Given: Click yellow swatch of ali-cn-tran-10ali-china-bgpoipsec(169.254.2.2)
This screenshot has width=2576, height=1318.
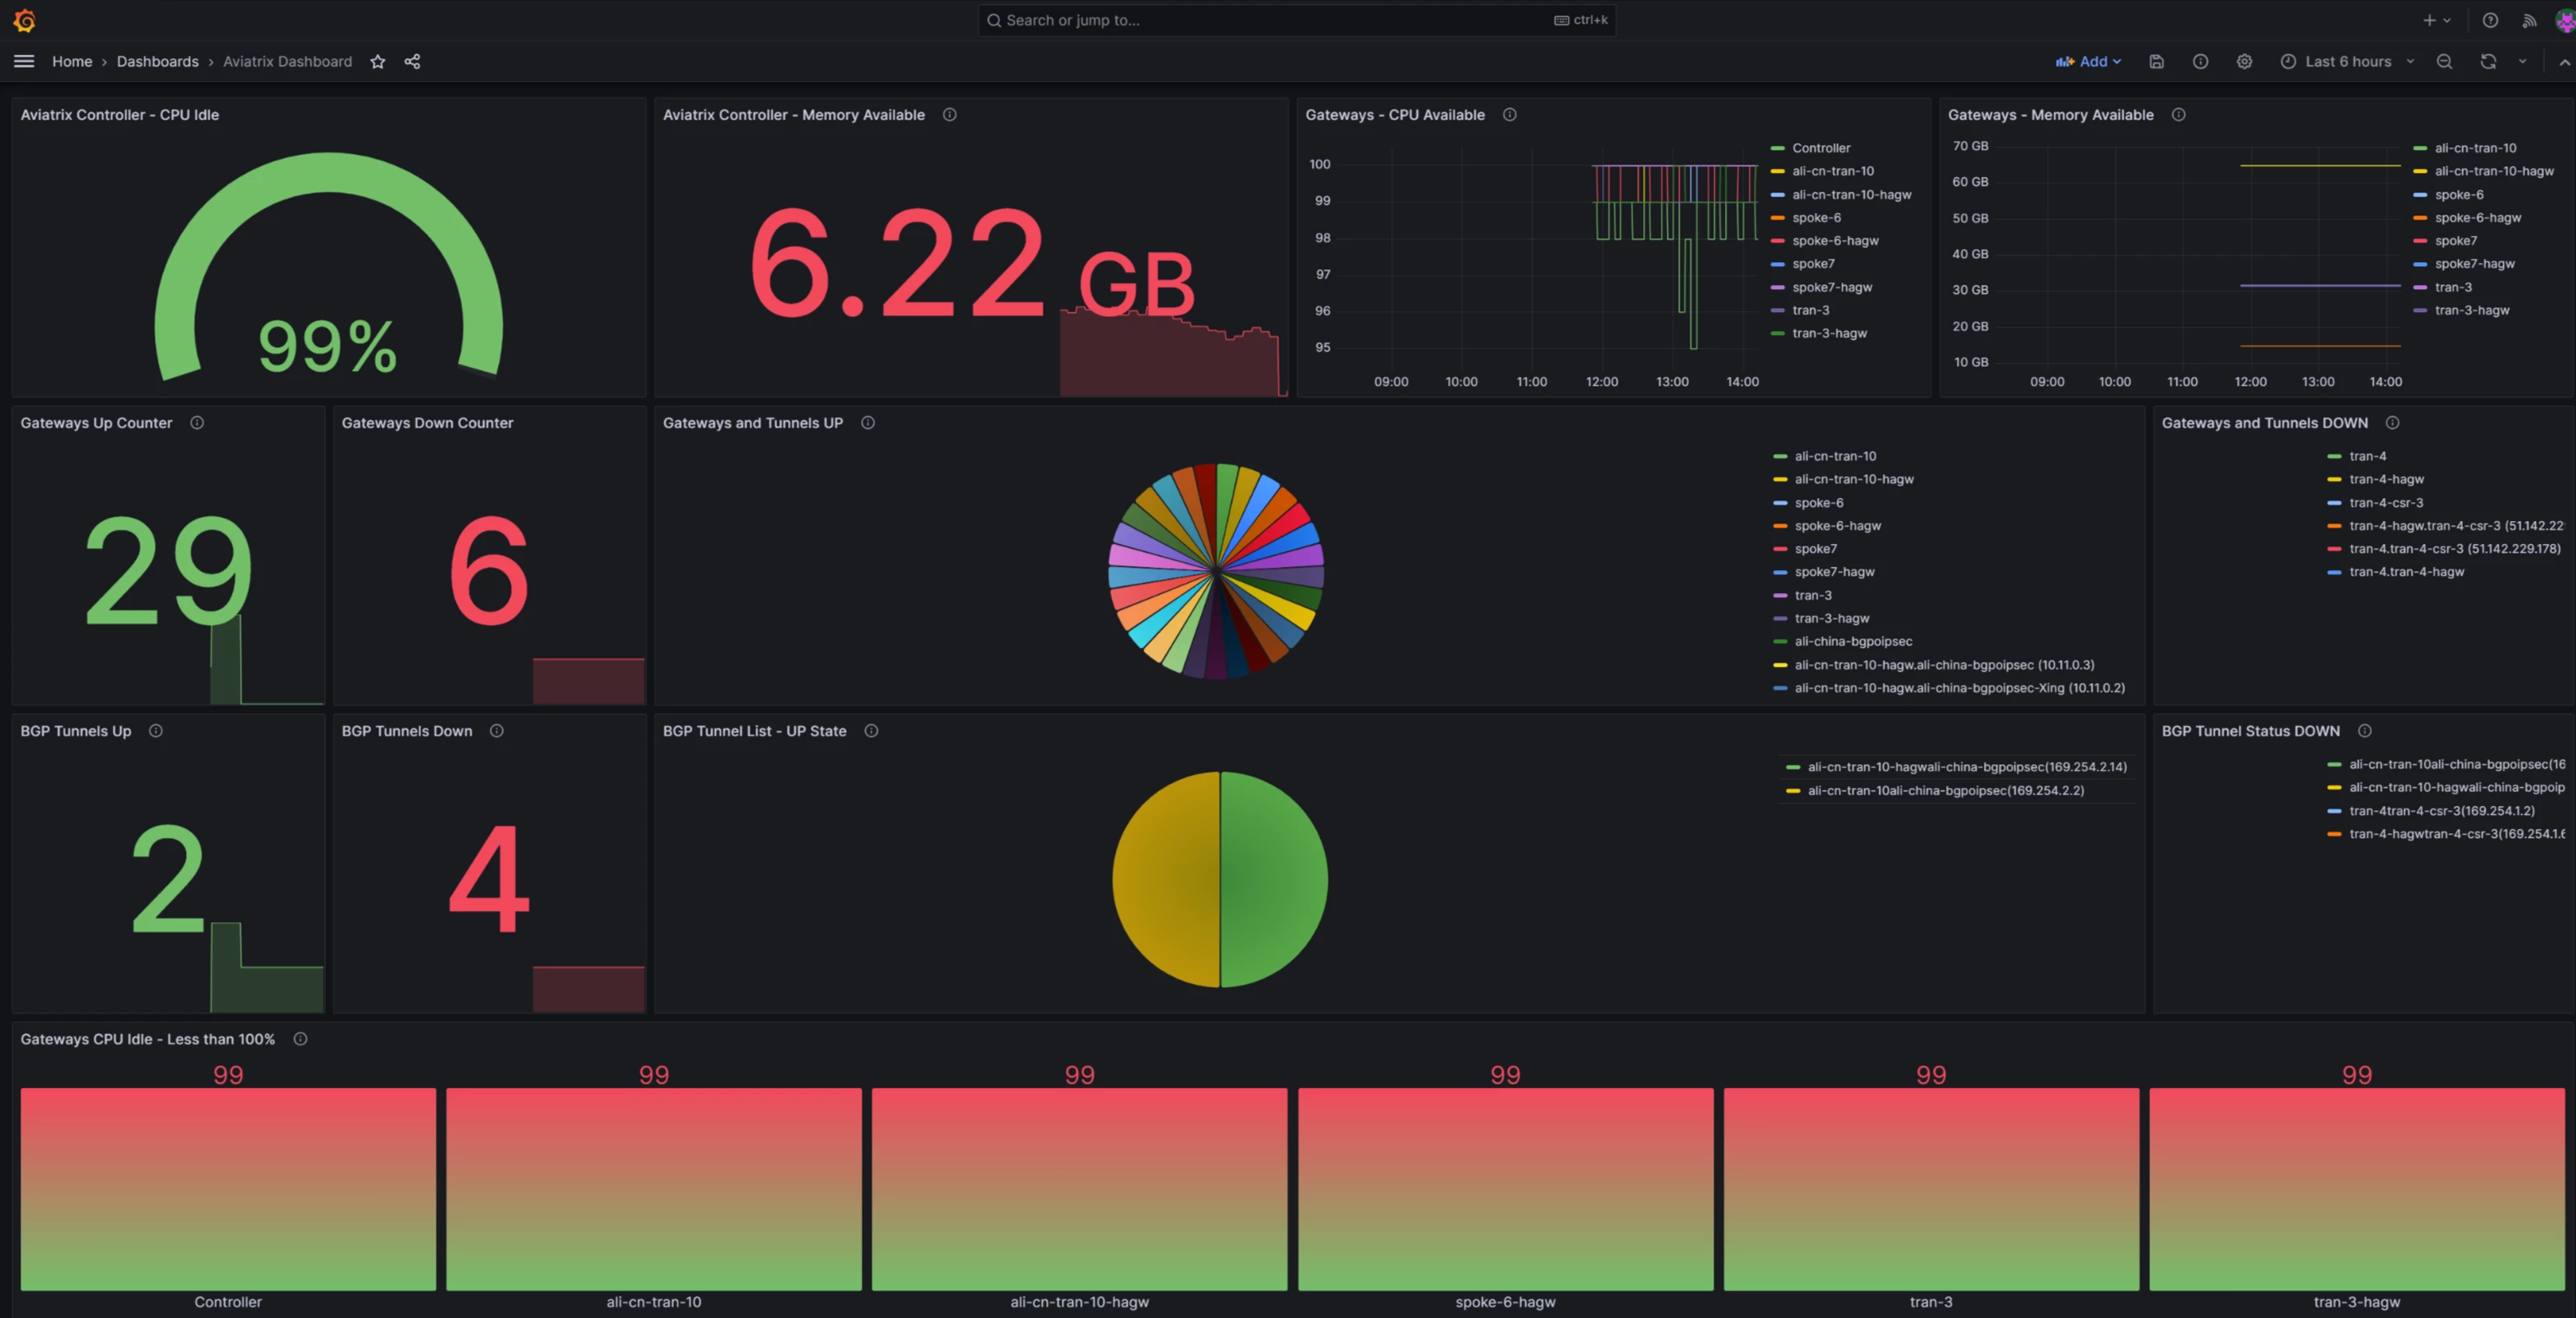Looking at the screenshot, I should click(1793, 791).
